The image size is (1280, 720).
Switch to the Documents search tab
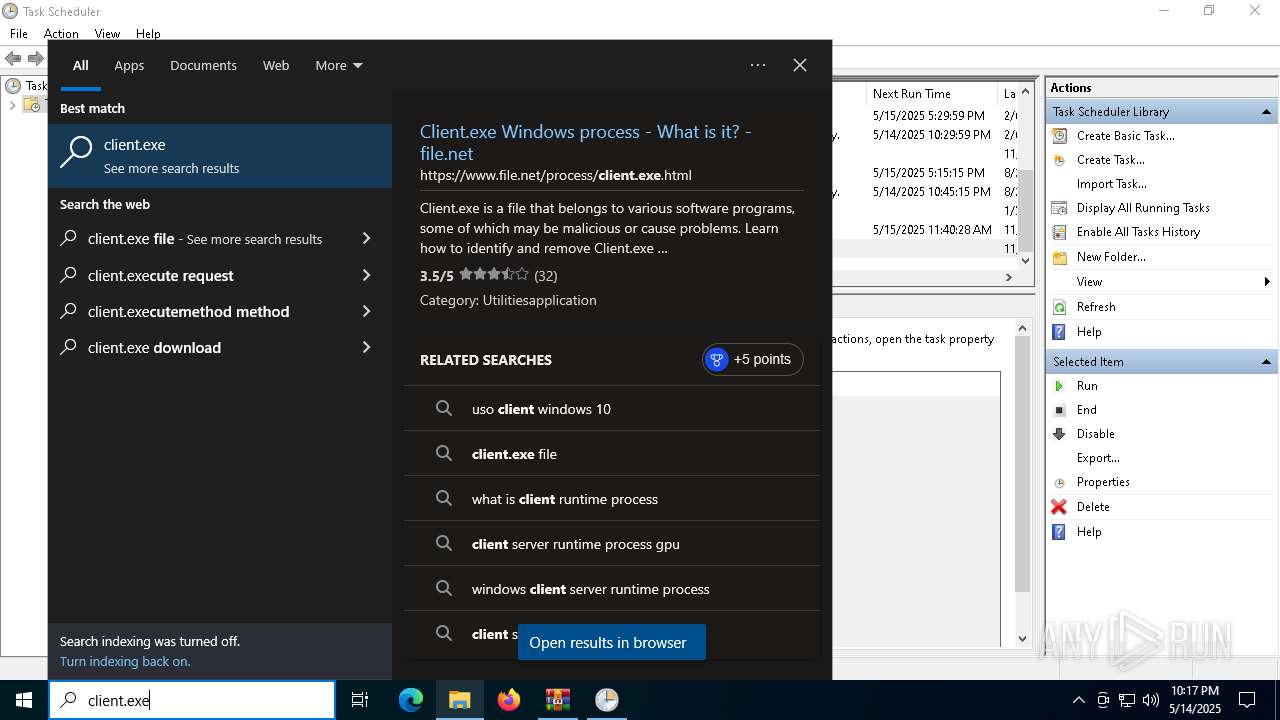(203, 65)
